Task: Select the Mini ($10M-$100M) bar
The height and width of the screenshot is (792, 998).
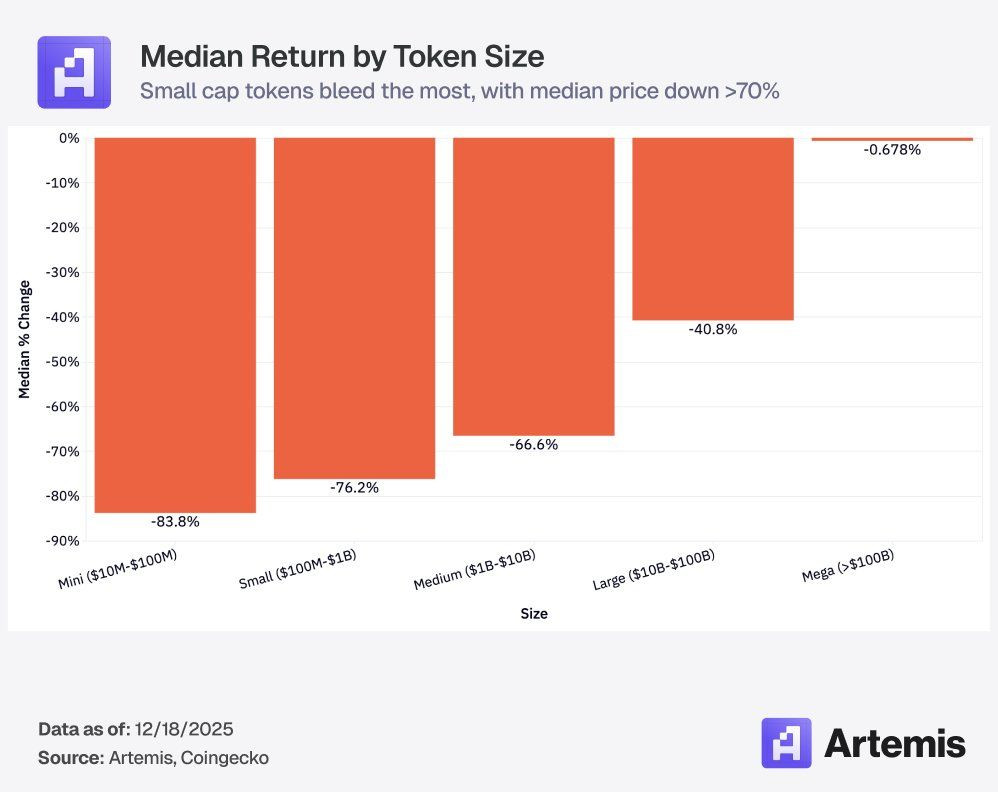Action: click(x=175, y=325)
